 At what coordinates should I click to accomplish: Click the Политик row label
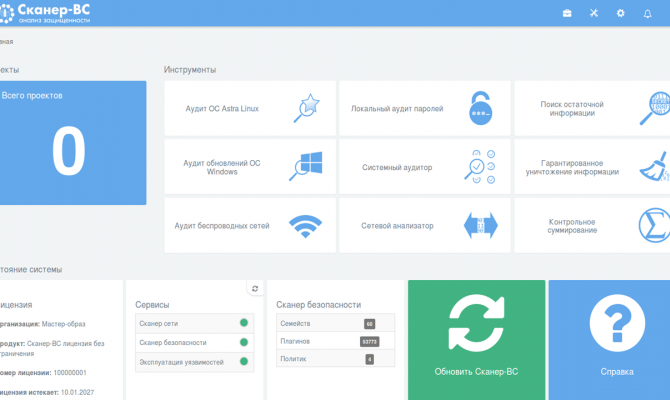[293, 359]
